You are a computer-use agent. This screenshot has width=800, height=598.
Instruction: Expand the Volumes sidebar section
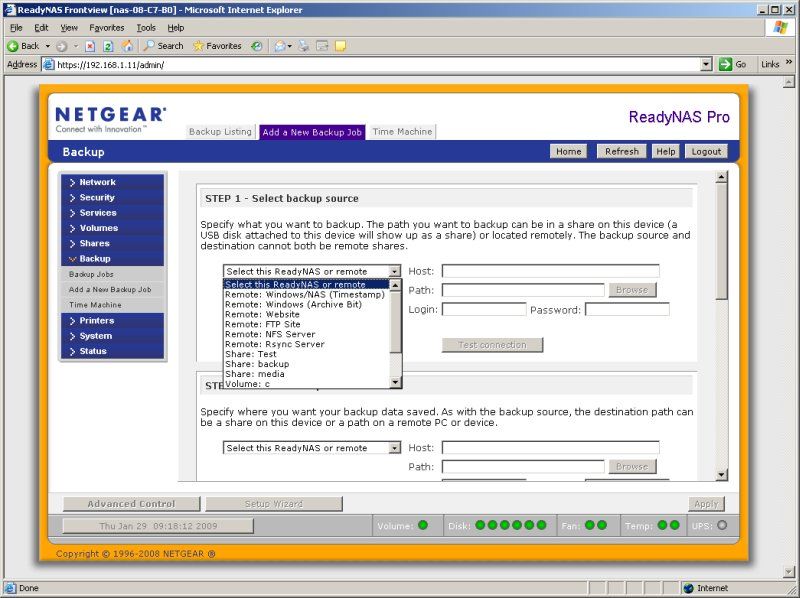click(x=112, y=228)
